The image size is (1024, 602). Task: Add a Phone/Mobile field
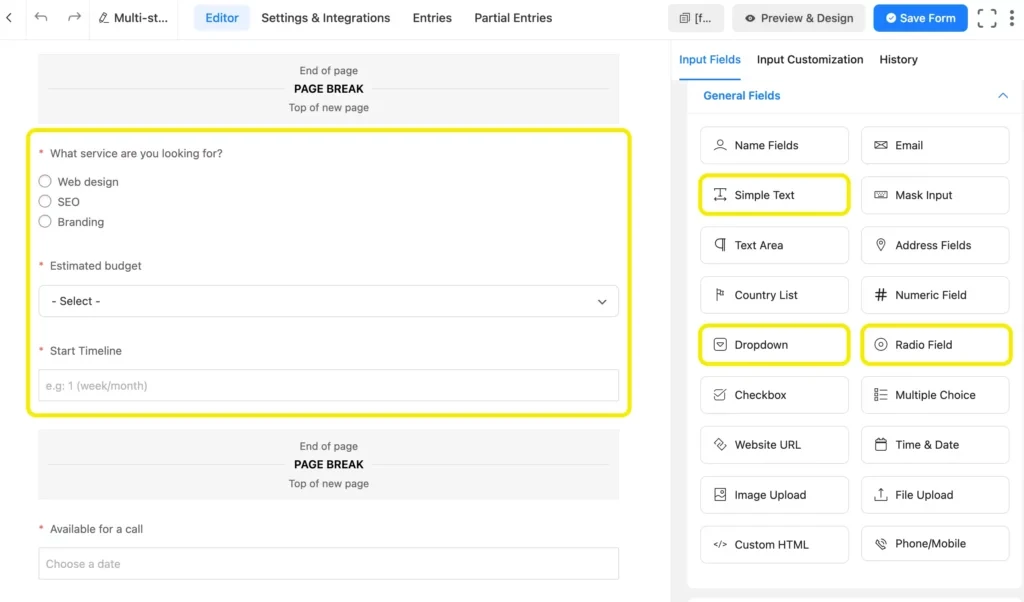click(934, 544)
